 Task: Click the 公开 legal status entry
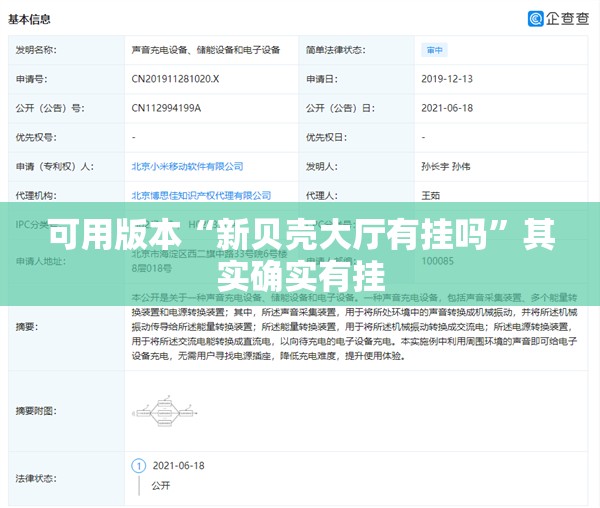click(x=161, y=486)
